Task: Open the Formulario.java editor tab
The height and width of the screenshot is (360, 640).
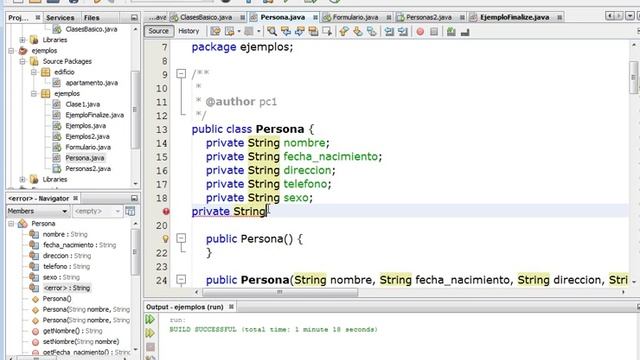Action: (x=355, y=17)
